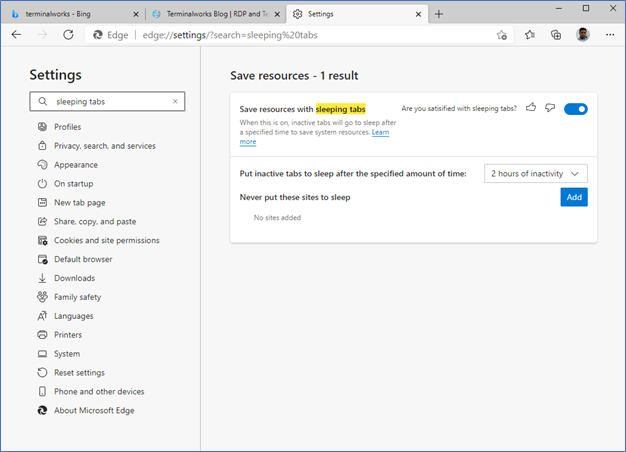626x452 pixels.
Task: Close the Settings tab
Action: 418,14
